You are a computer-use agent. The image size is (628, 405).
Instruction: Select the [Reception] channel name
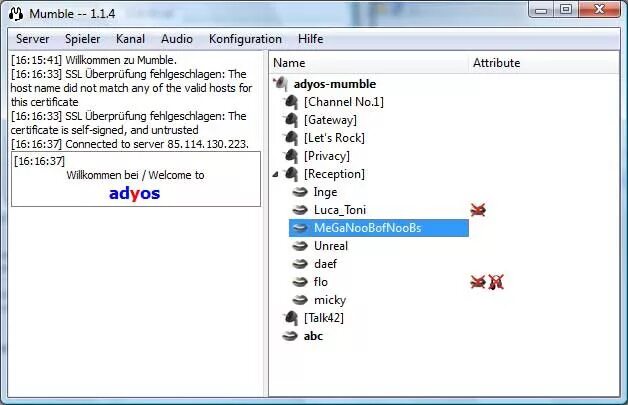(x=334, y=174)
